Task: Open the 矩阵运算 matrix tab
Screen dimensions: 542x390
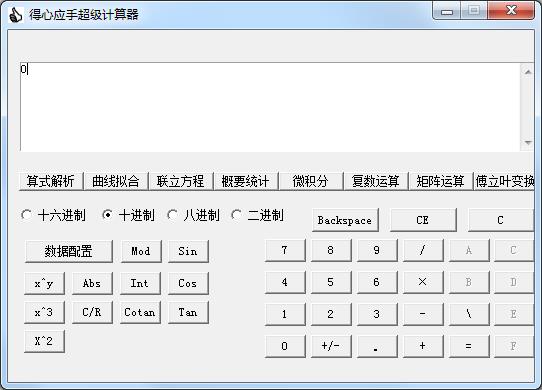Action: [x=440, y=181]
